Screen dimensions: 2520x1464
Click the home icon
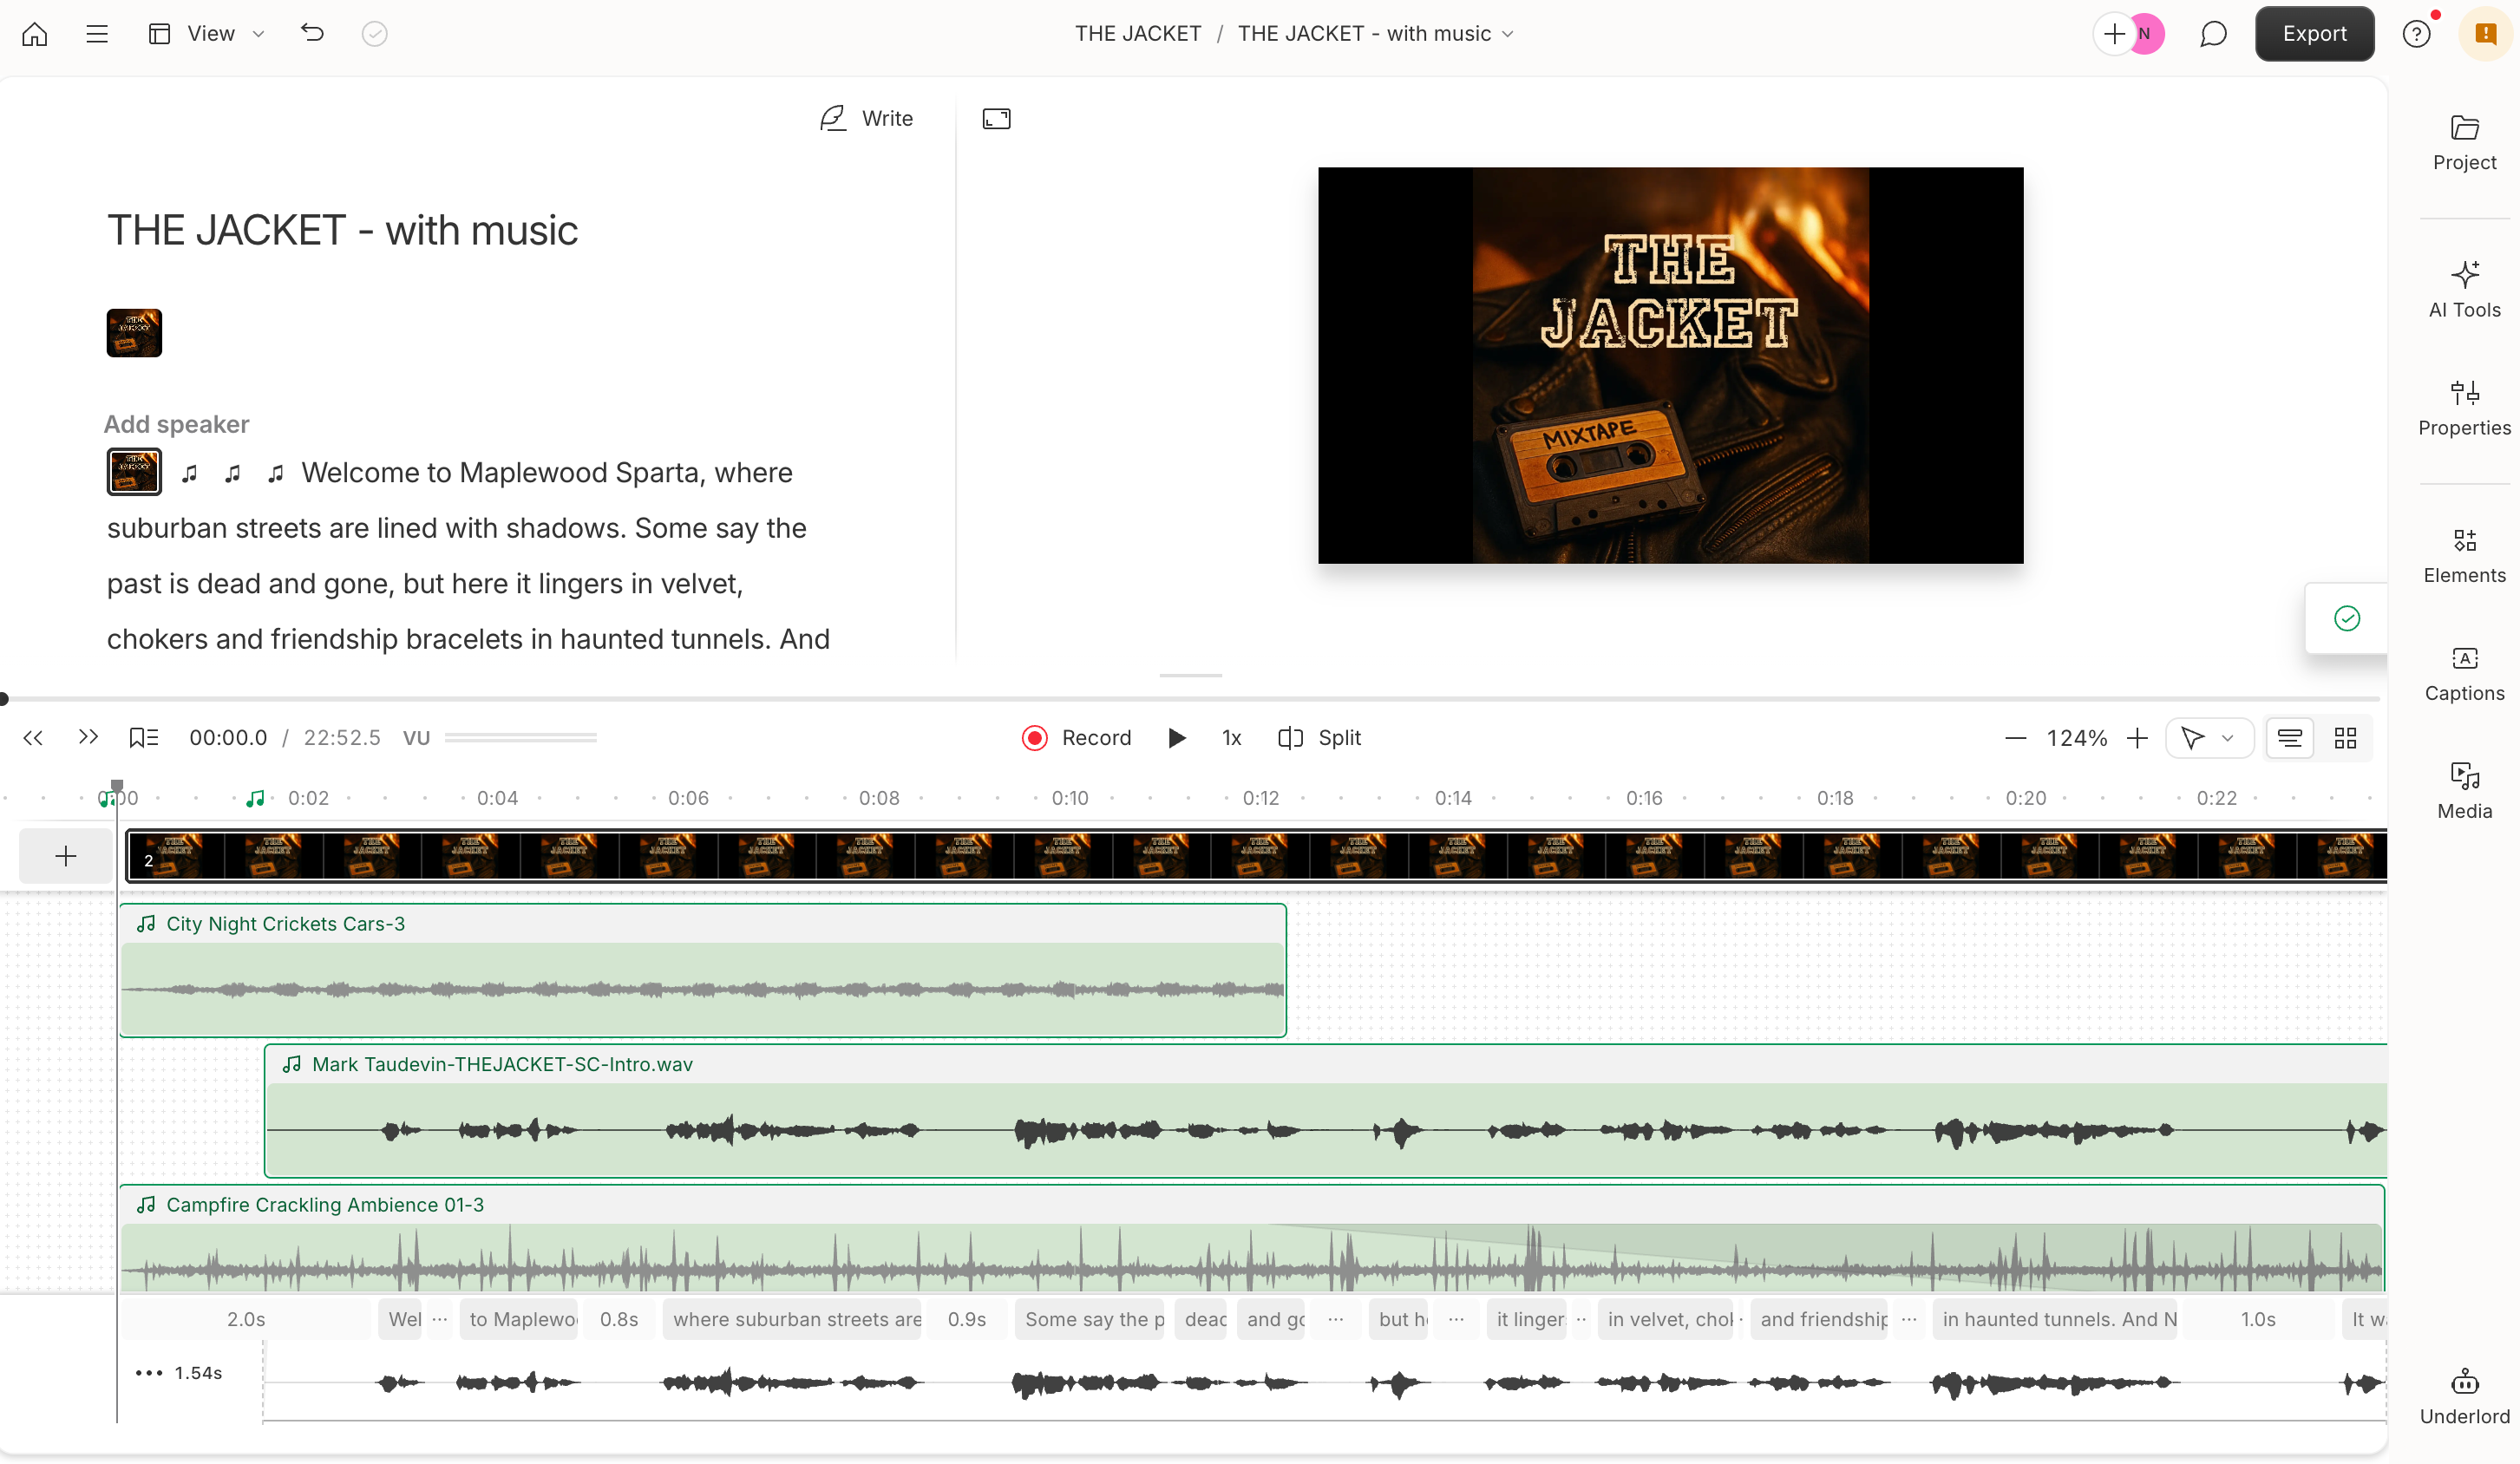[34, 34]
